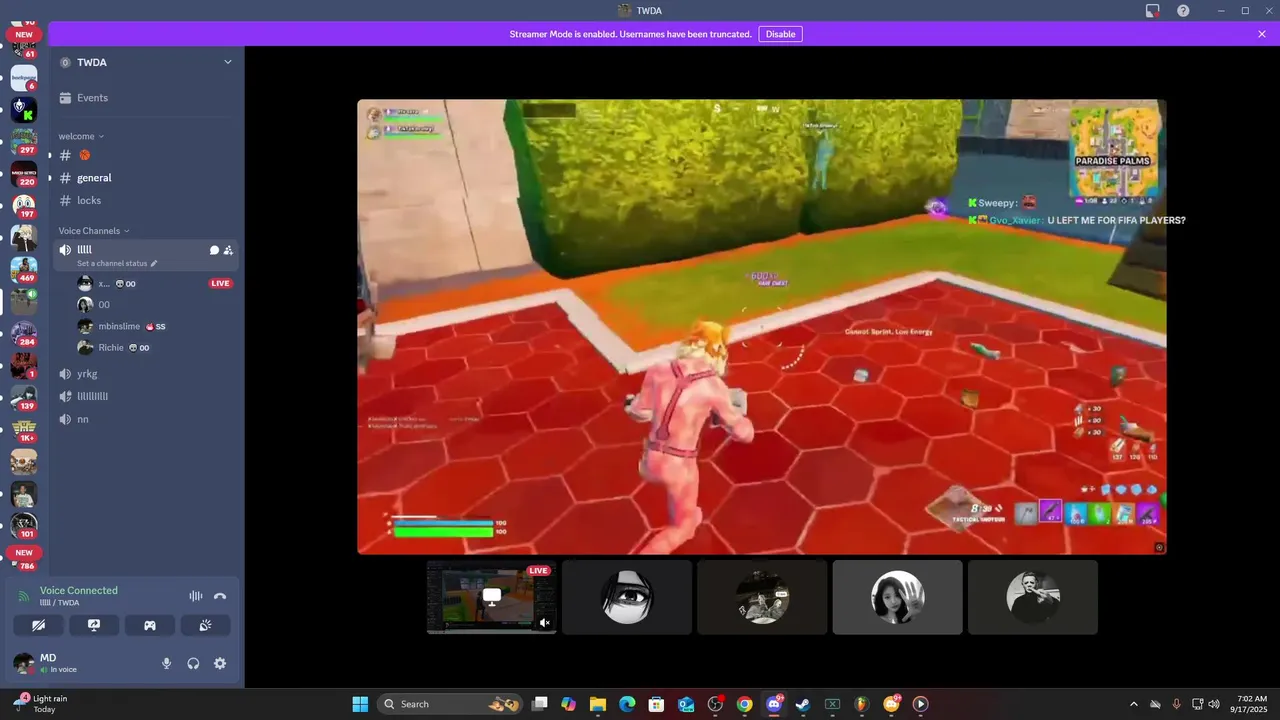
Task: Mute the microphone
Action: click(167, 663)
